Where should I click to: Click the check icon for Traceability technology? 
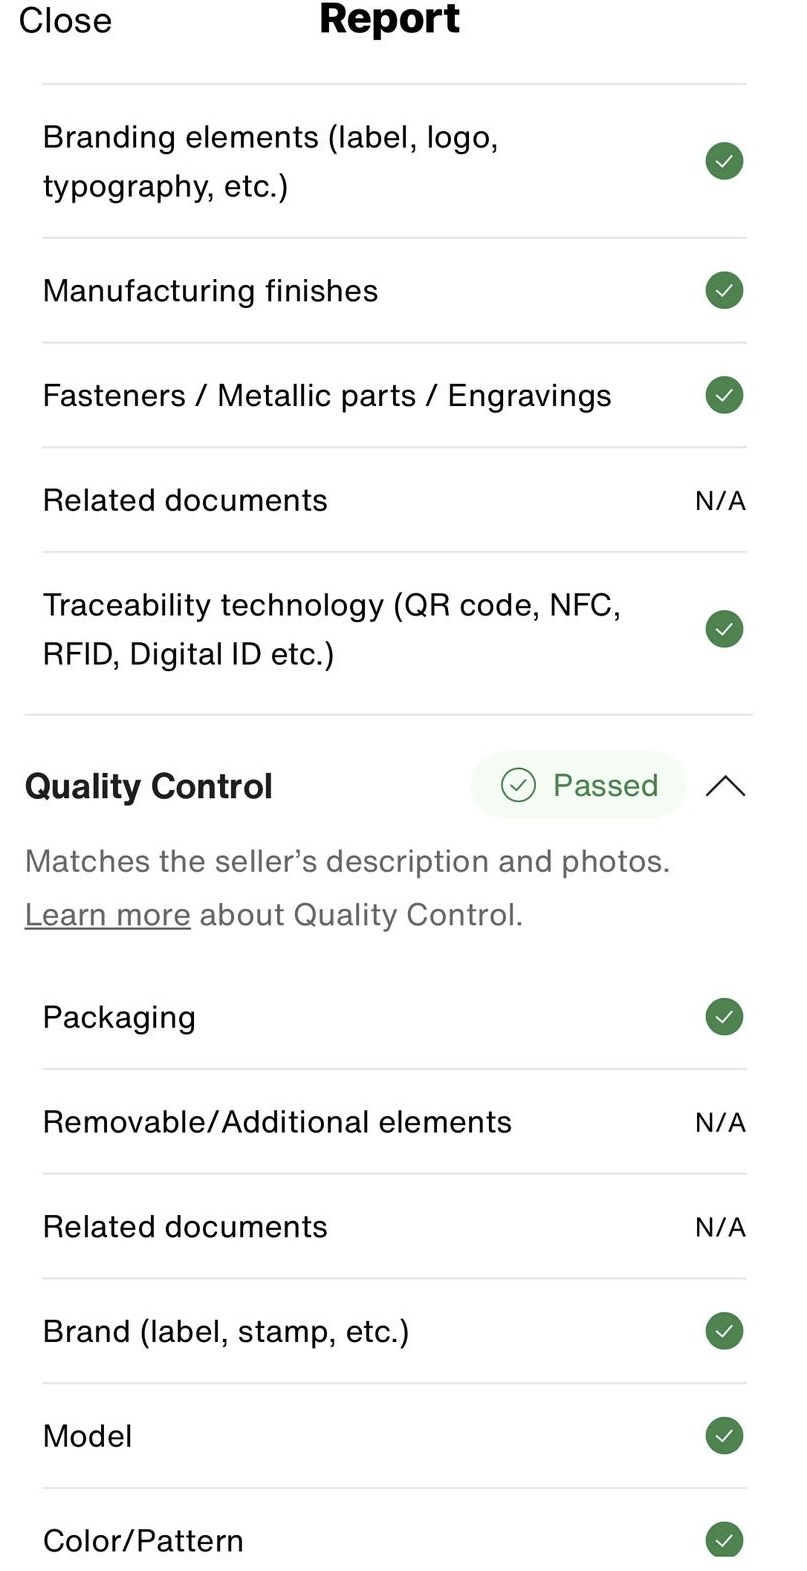pos(724,629)
